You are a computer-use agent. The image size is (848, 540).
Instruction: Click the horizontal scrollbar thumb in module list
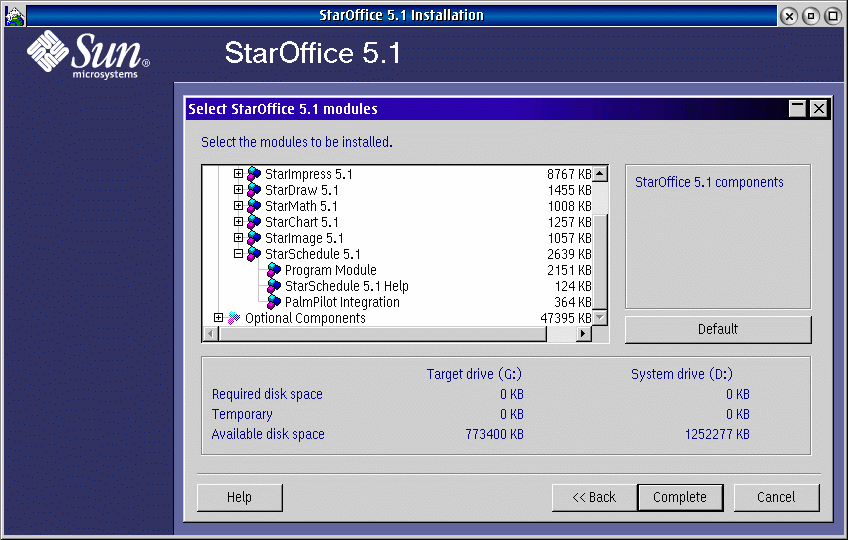[382, 334]
